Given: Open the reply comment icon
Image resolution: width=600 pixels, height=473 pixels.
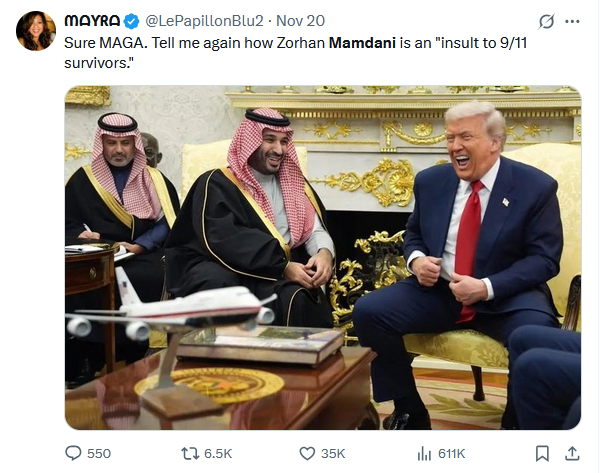Looking at the screenshot, I should [73, 453].
